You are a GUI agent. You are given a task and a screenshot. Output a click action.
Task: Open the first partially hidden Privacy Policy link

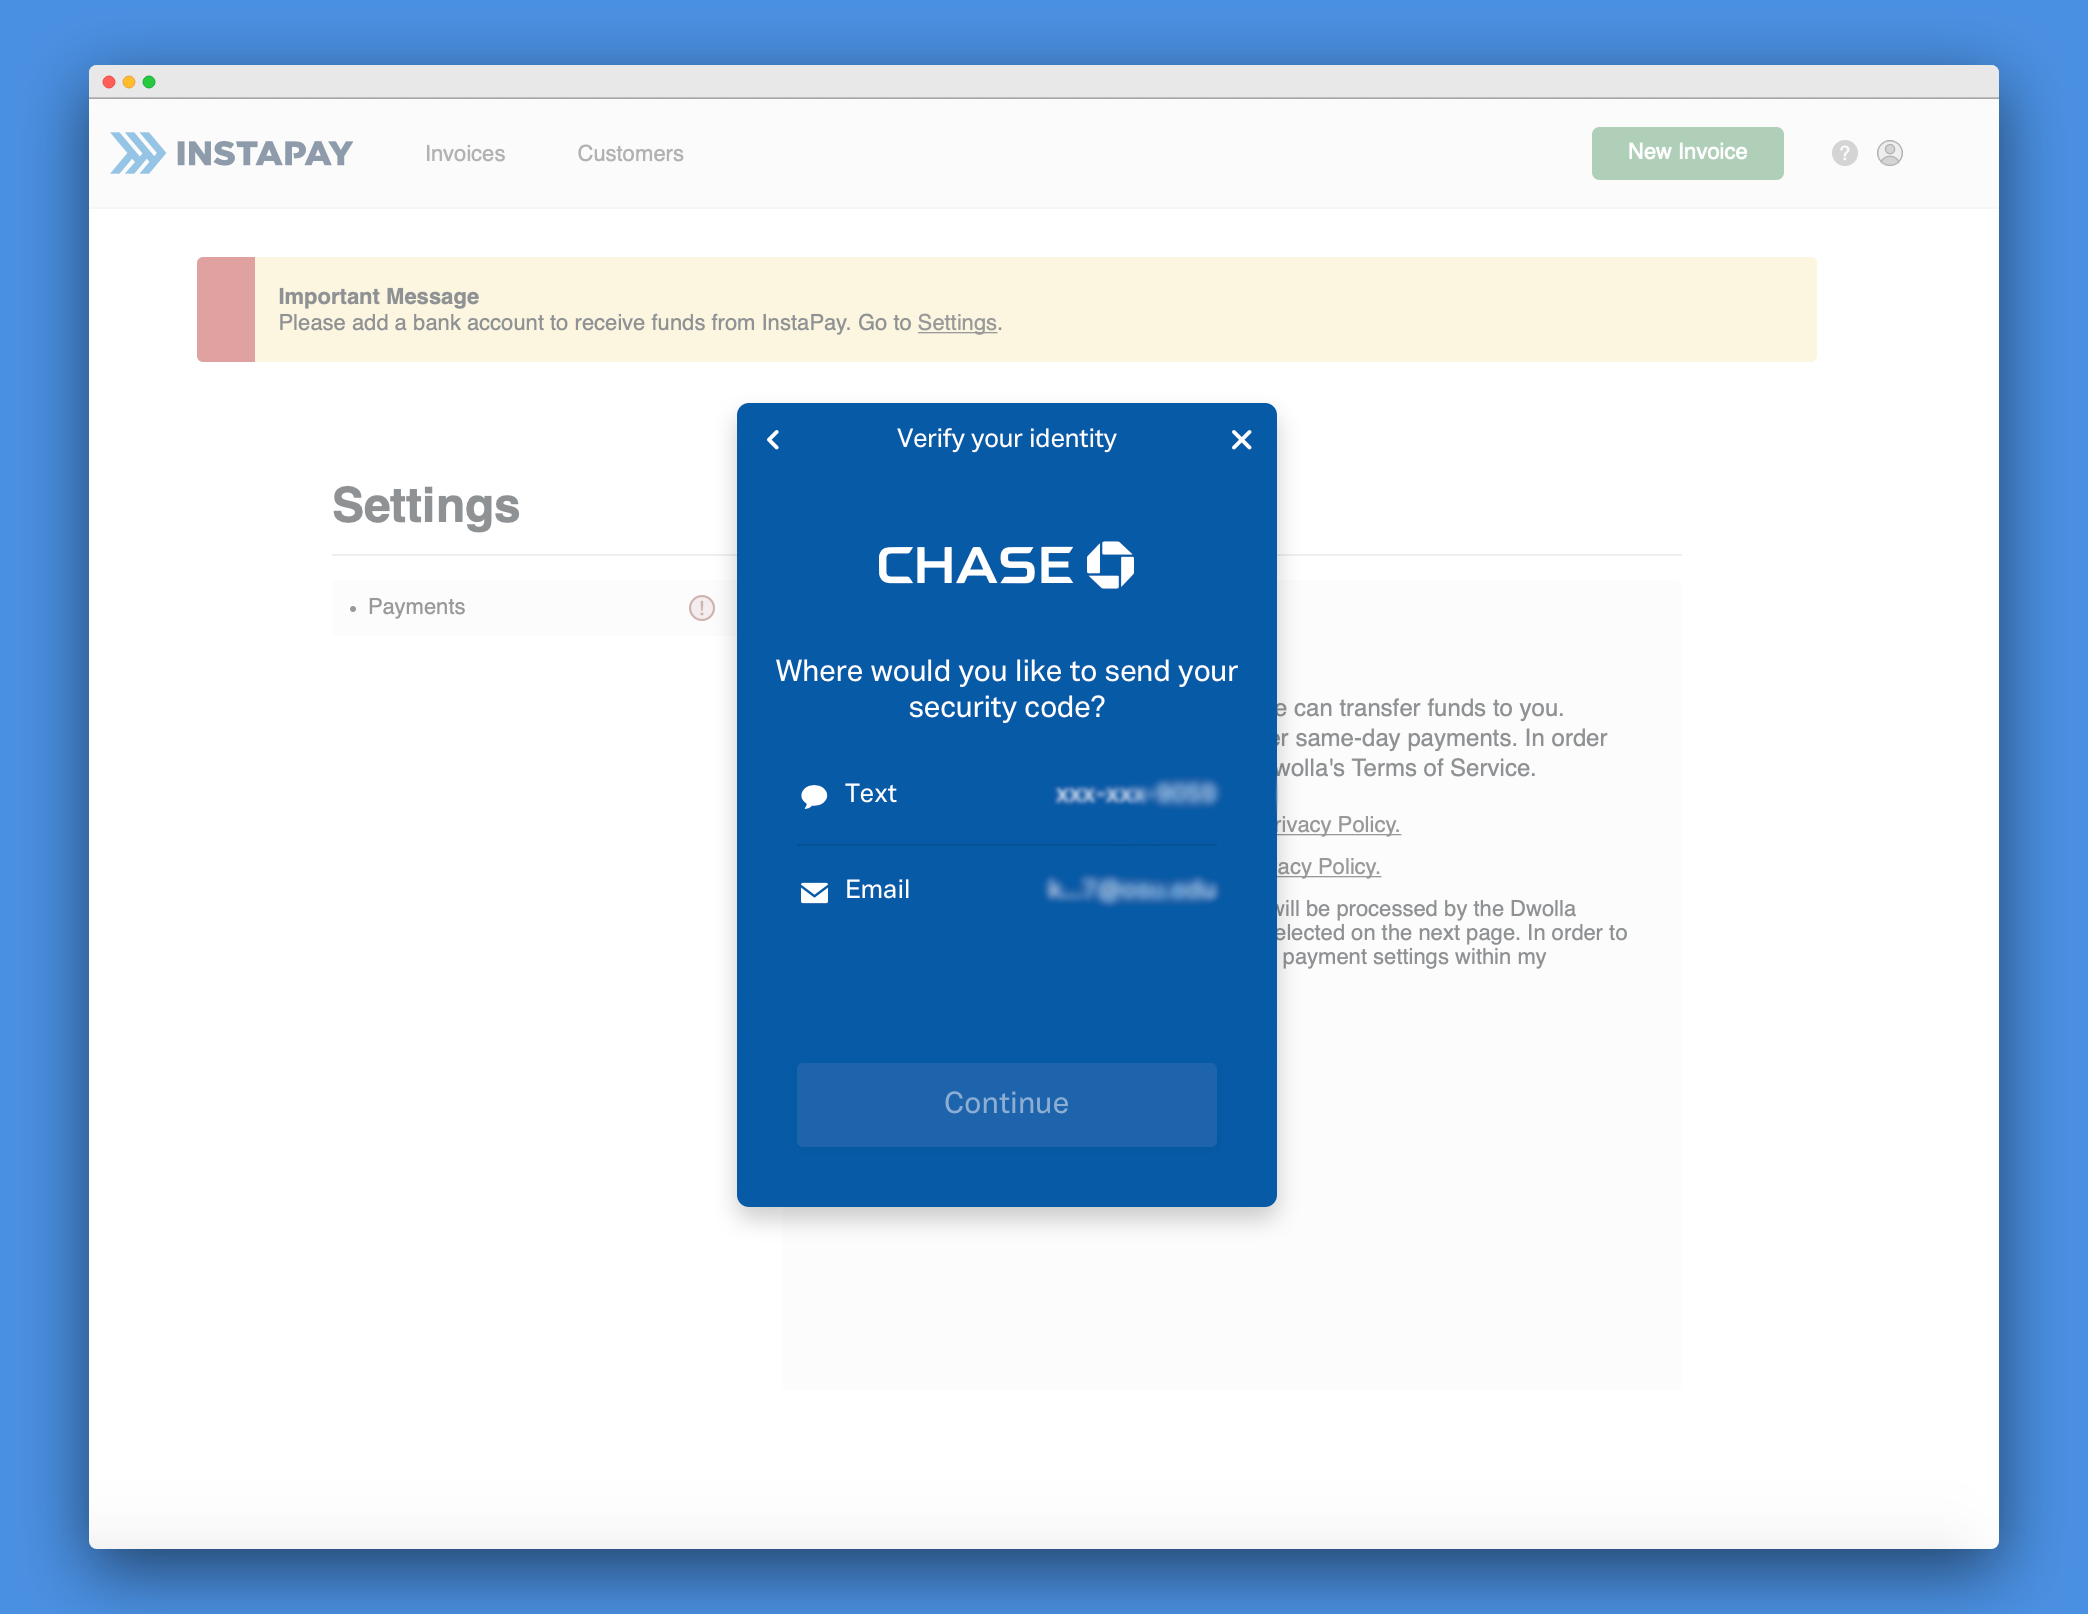(x=1338, y=825)
